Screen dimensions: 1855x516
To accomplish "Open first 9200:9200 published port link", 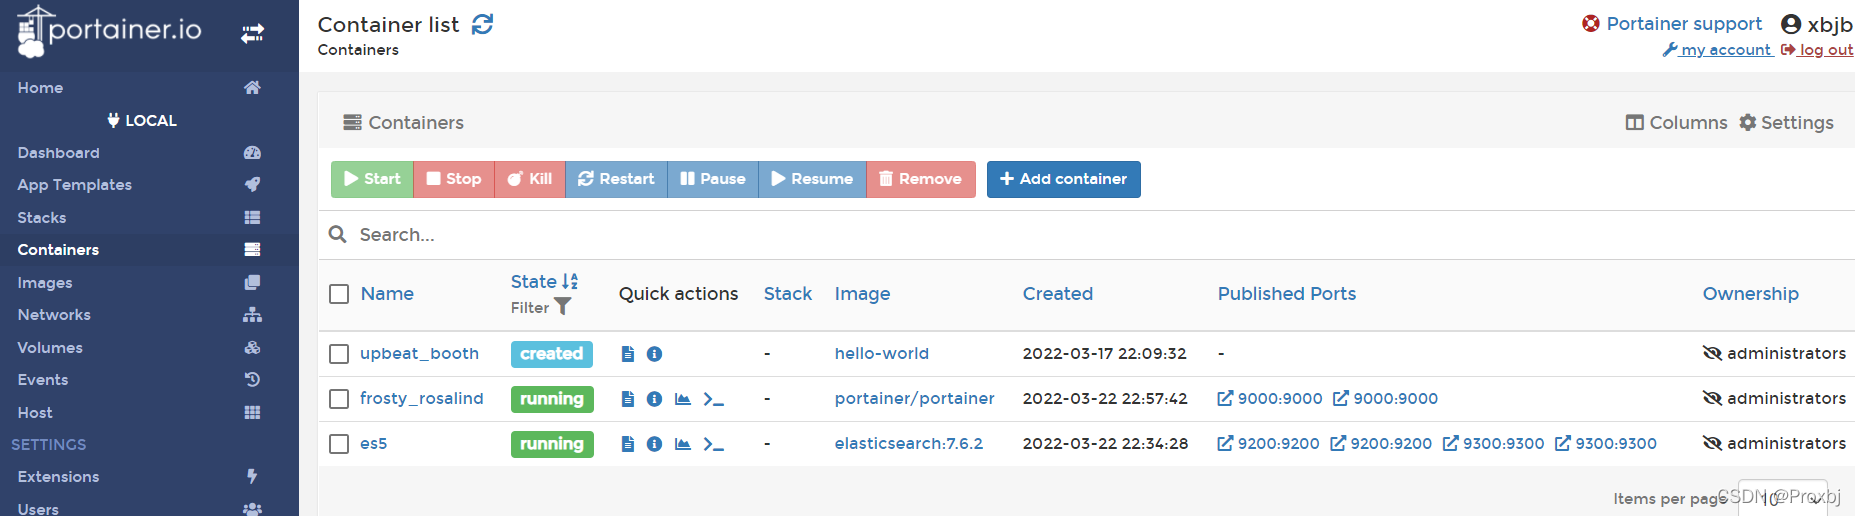I will (x=1268, y=444).
